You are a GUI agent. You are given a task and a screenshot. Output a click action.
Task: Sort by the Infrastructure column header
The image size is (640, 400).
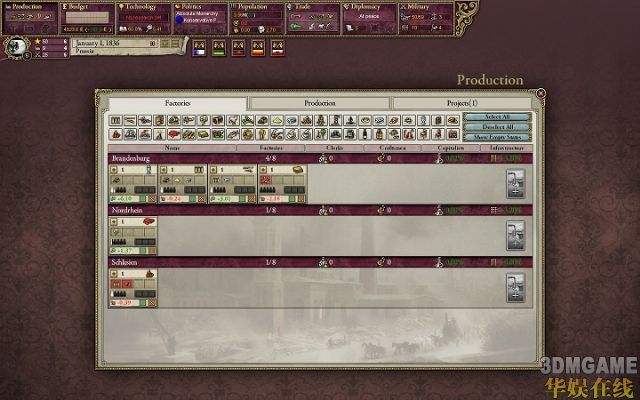[507, 148]
